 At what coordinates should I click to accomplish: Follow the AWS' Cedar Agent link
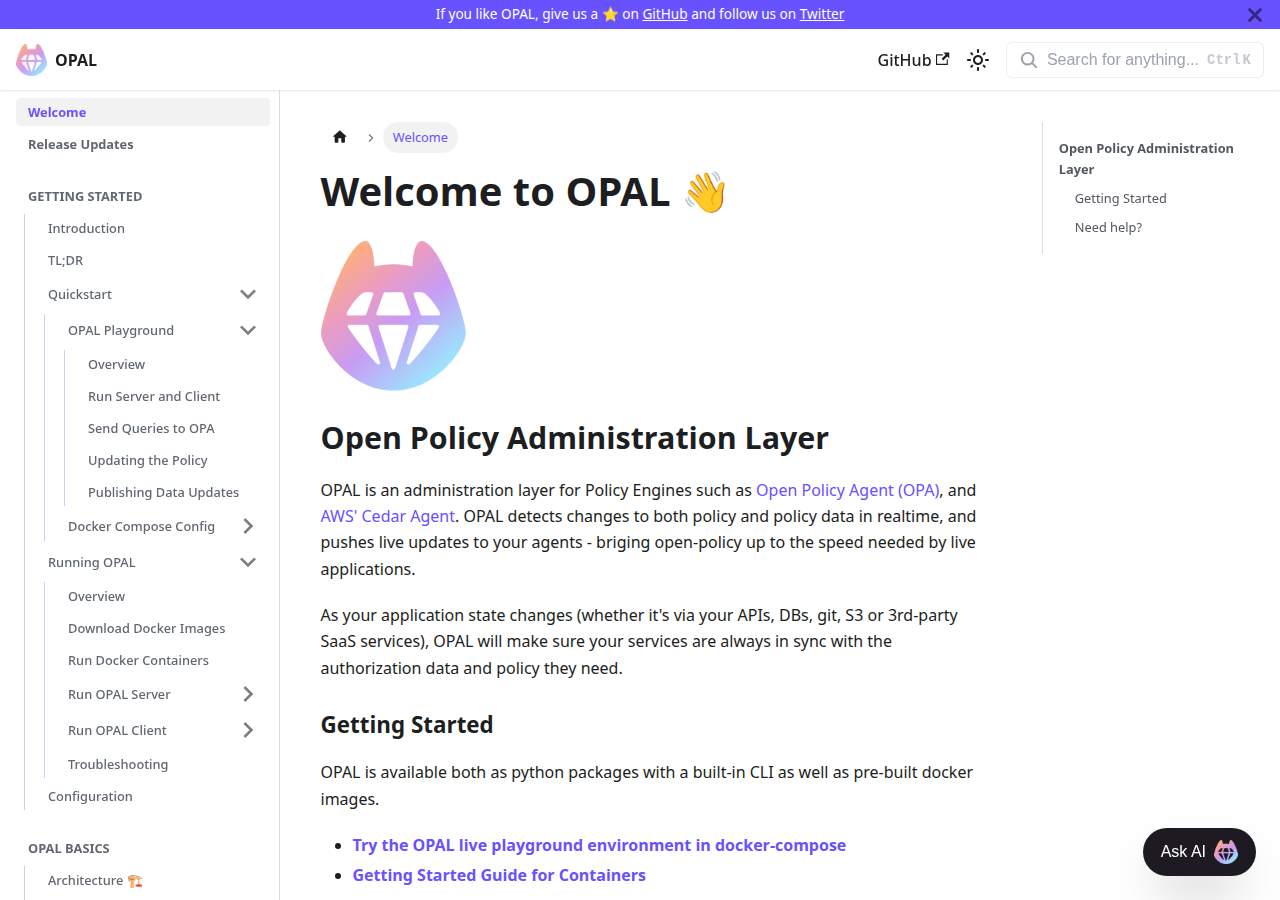(388, 516)
